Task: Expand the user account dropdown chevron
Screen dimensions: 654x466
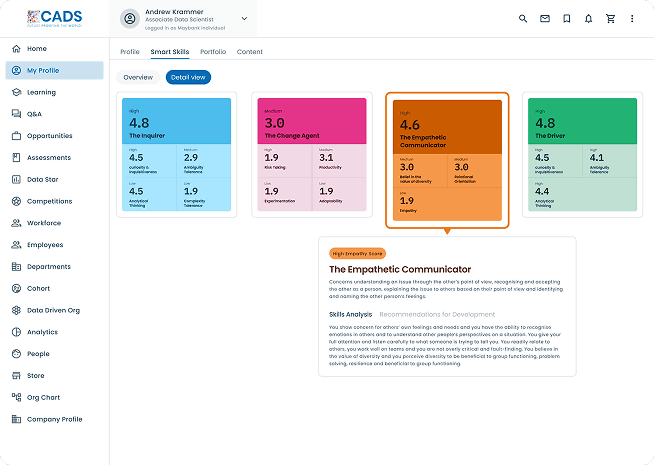Action: (244, 18)
